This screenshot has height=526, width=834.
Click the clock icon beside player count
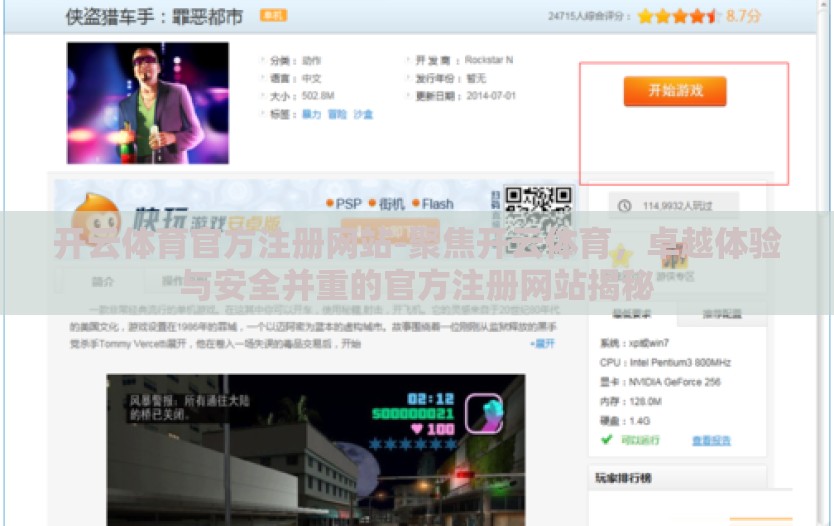point(624,205)
